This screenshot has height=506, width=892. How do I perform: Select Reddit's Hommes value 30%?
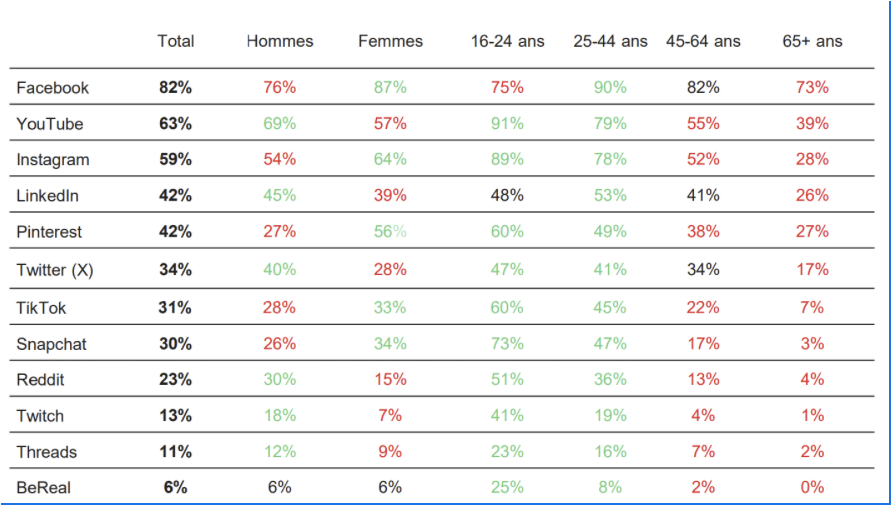[x=280, y=380]
